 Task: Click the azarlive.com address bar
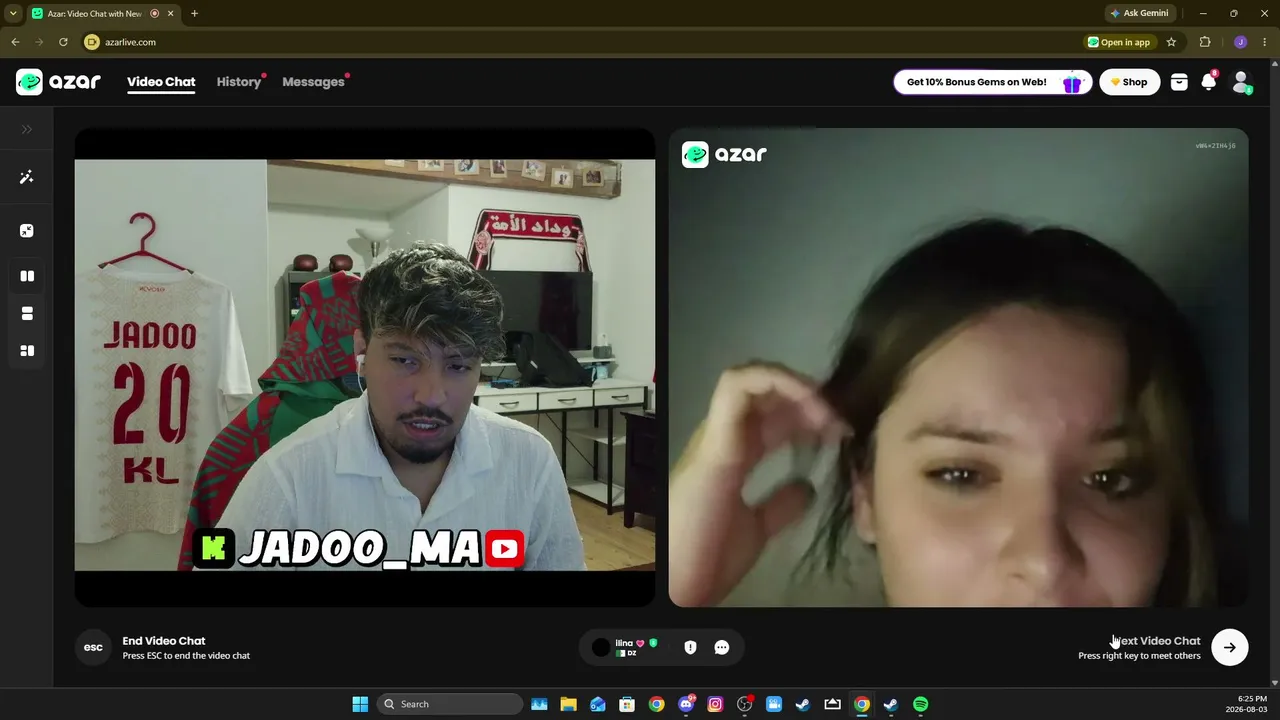(x=580, y=42)
